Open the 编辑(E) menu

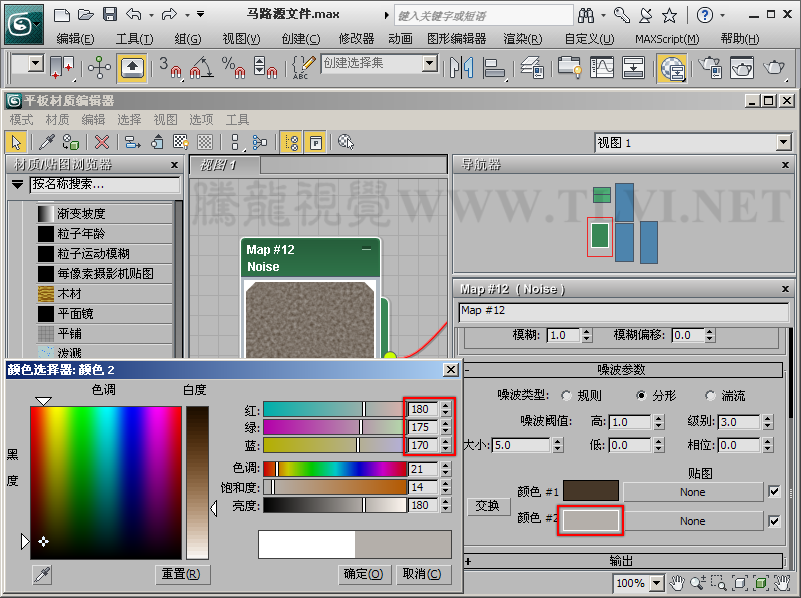76,39
